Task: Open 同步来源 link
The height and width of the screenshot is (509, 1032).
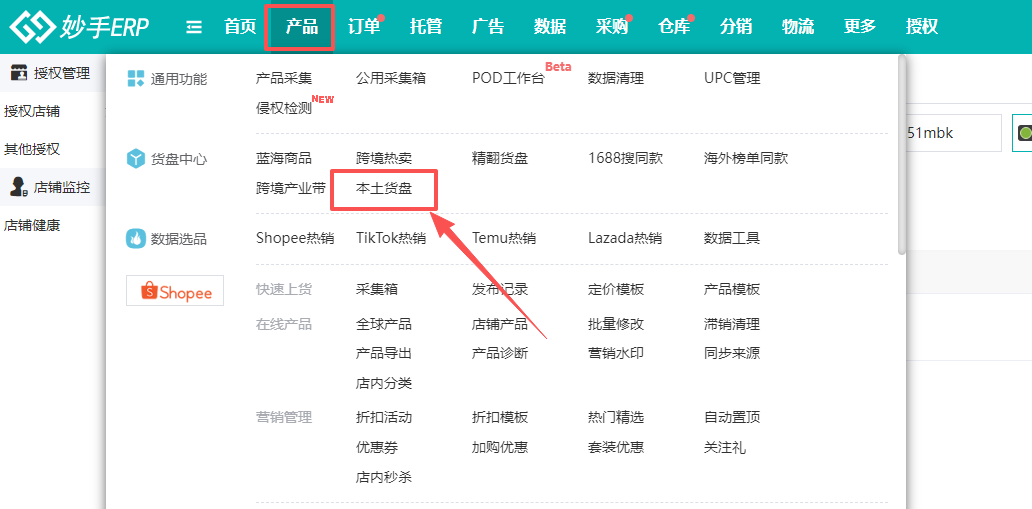Action: pos(732,354)
